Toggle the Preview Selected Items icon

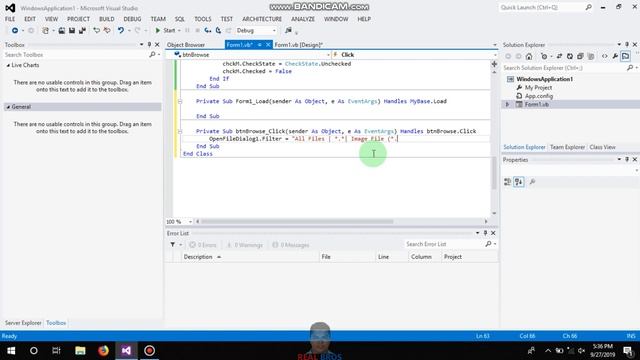pos(625,57)
